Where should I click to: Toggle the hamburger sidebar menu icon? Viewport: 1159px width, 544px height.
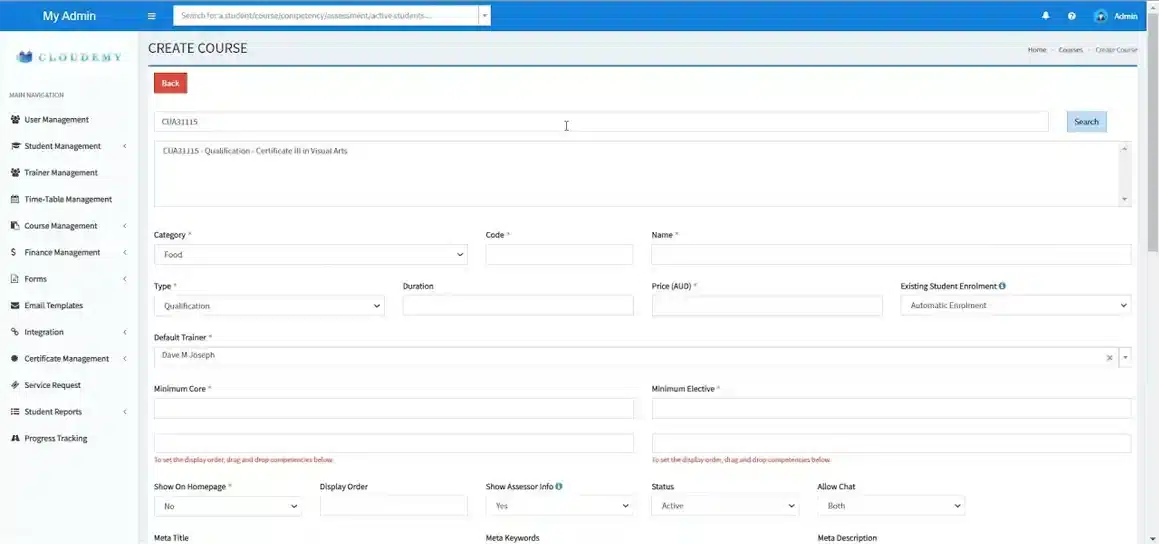click(152, 16)
